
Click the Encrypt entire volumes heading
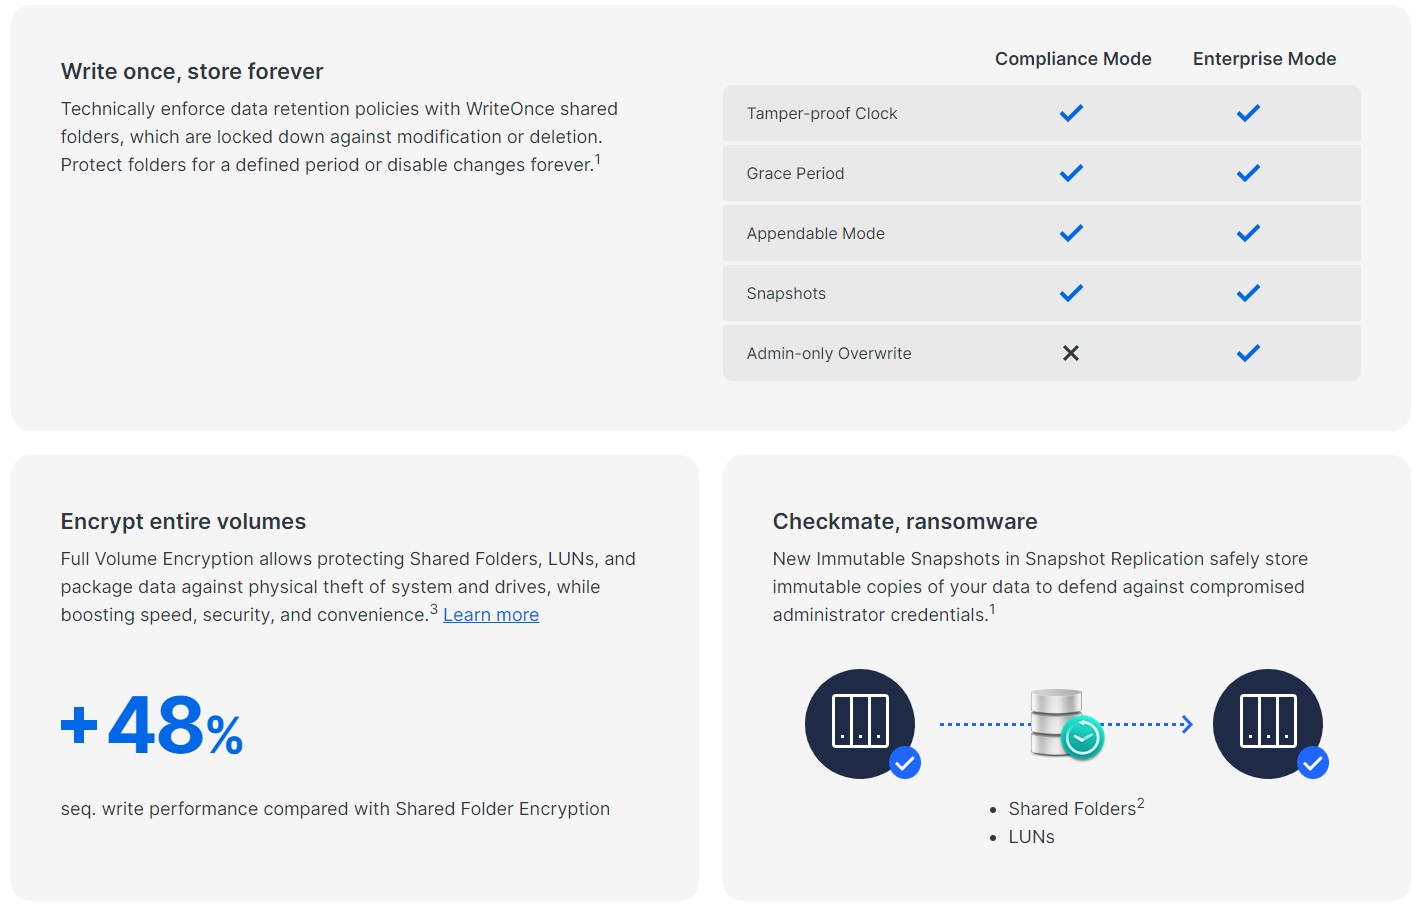183,521
